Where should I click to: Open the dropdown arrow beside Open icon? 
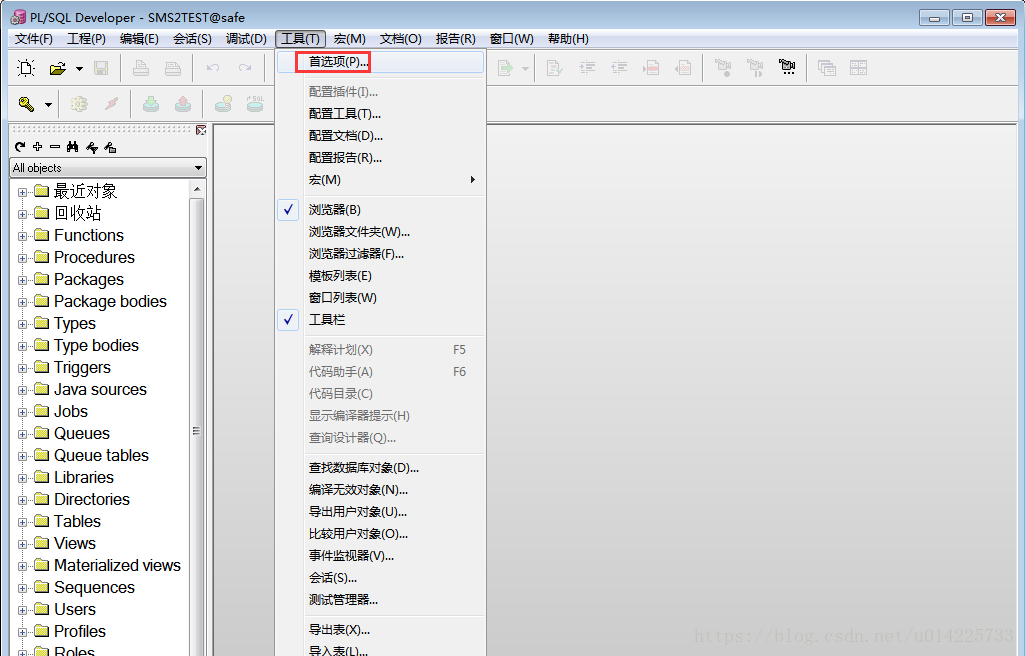(x=79, y=69)
